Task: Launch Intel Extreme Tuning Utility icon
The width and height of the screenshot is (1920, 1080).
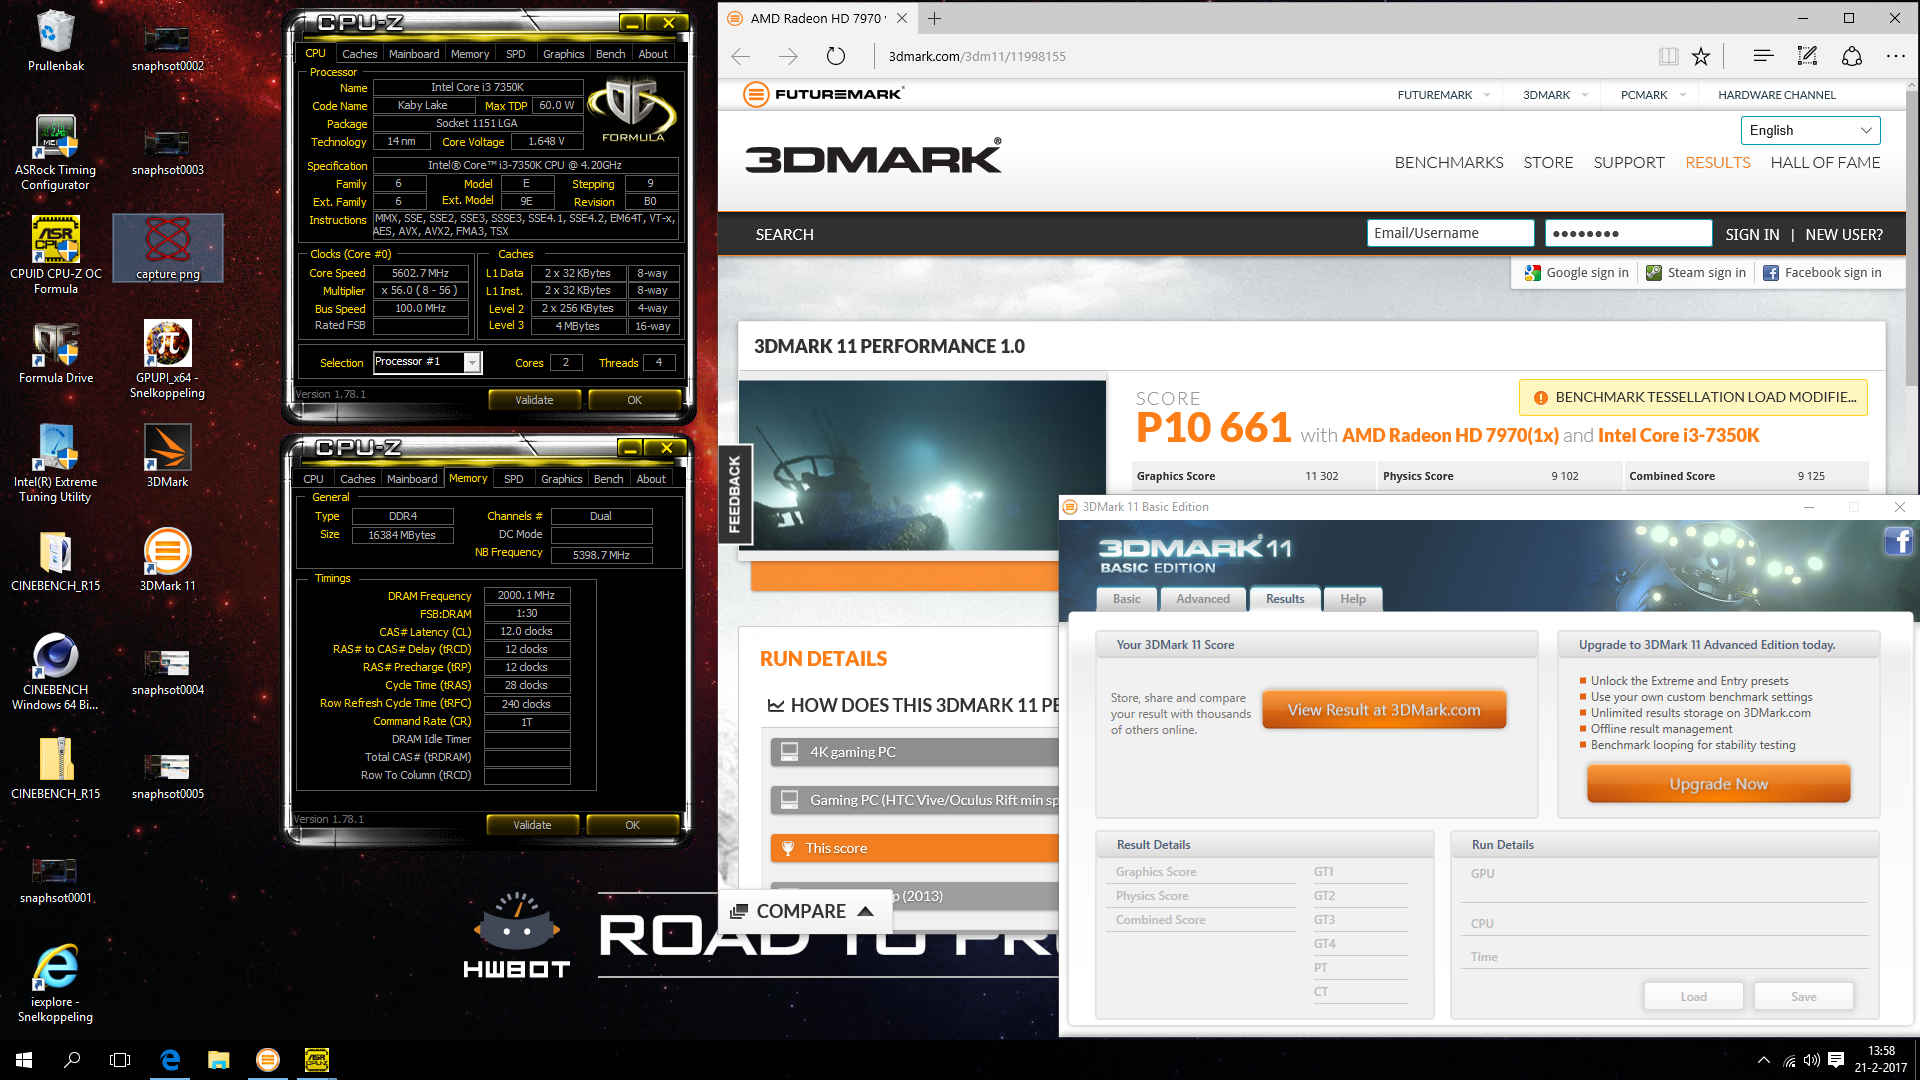Action: [x=55, y=463]
